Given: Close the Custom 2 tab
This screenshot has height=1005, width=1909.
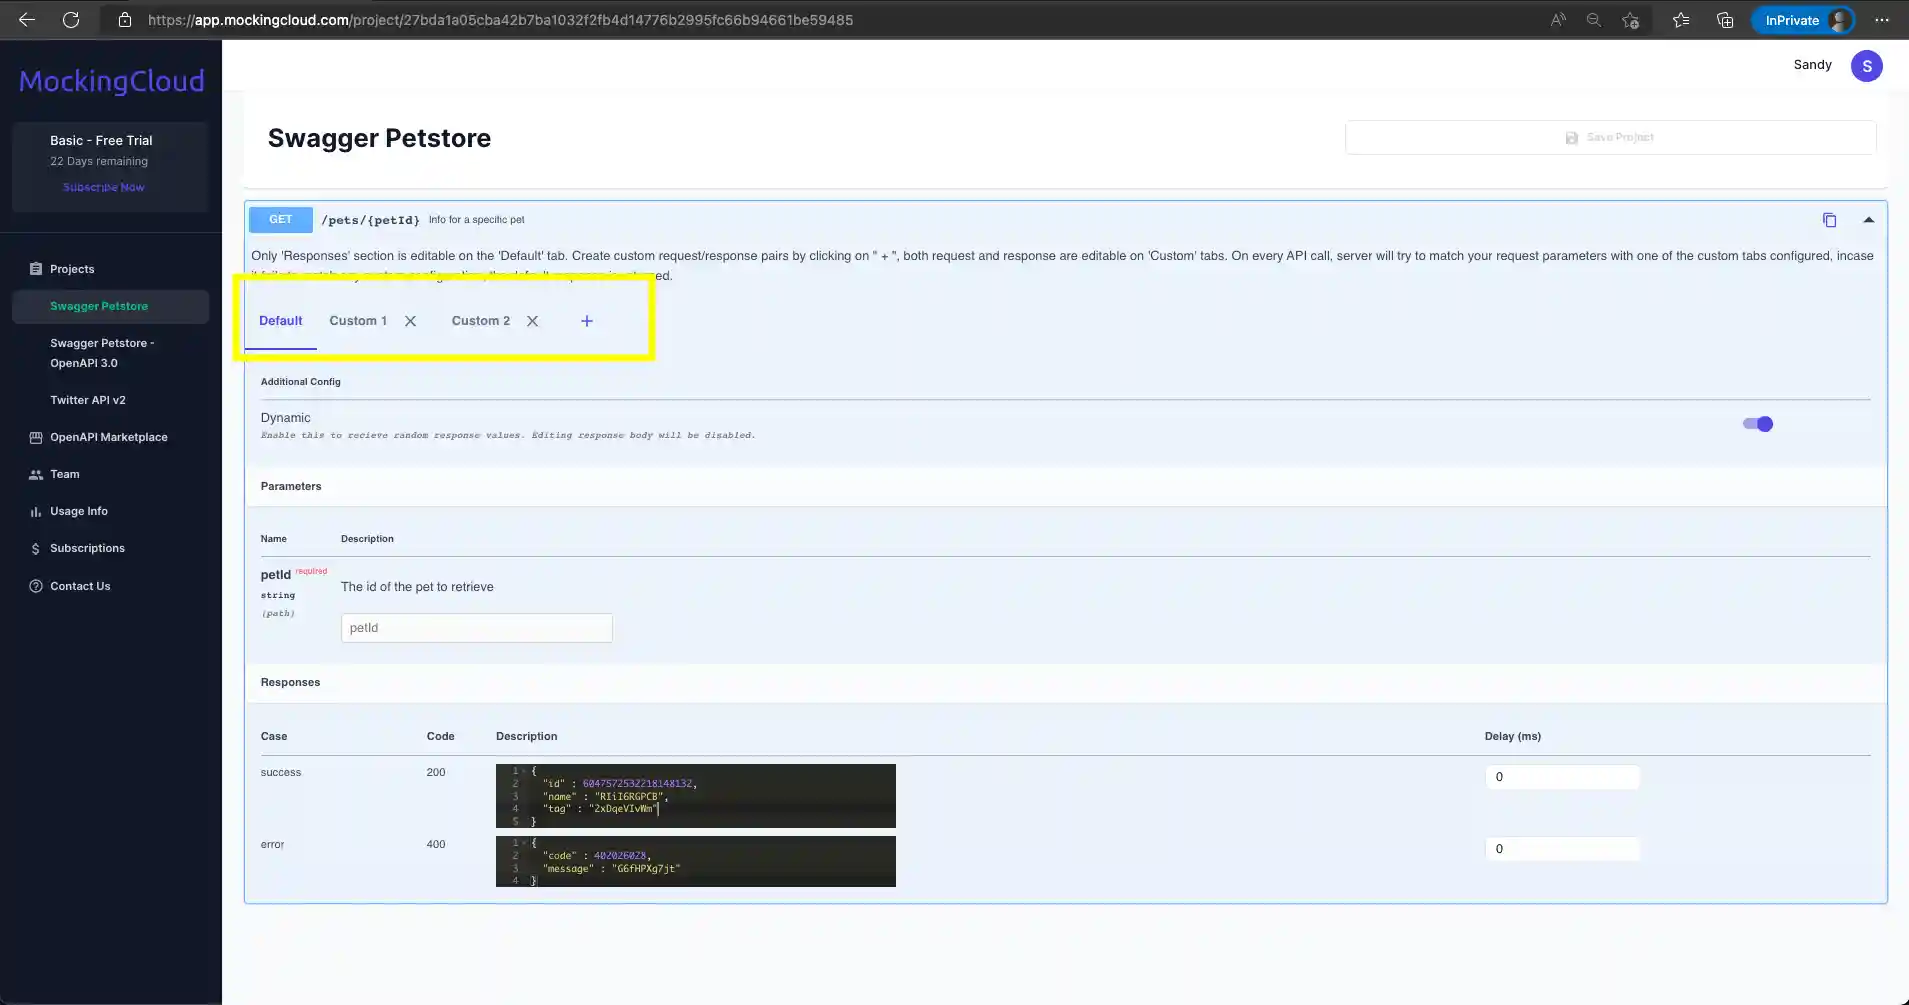Looking at the screenshot, I should tap(532, 321).
